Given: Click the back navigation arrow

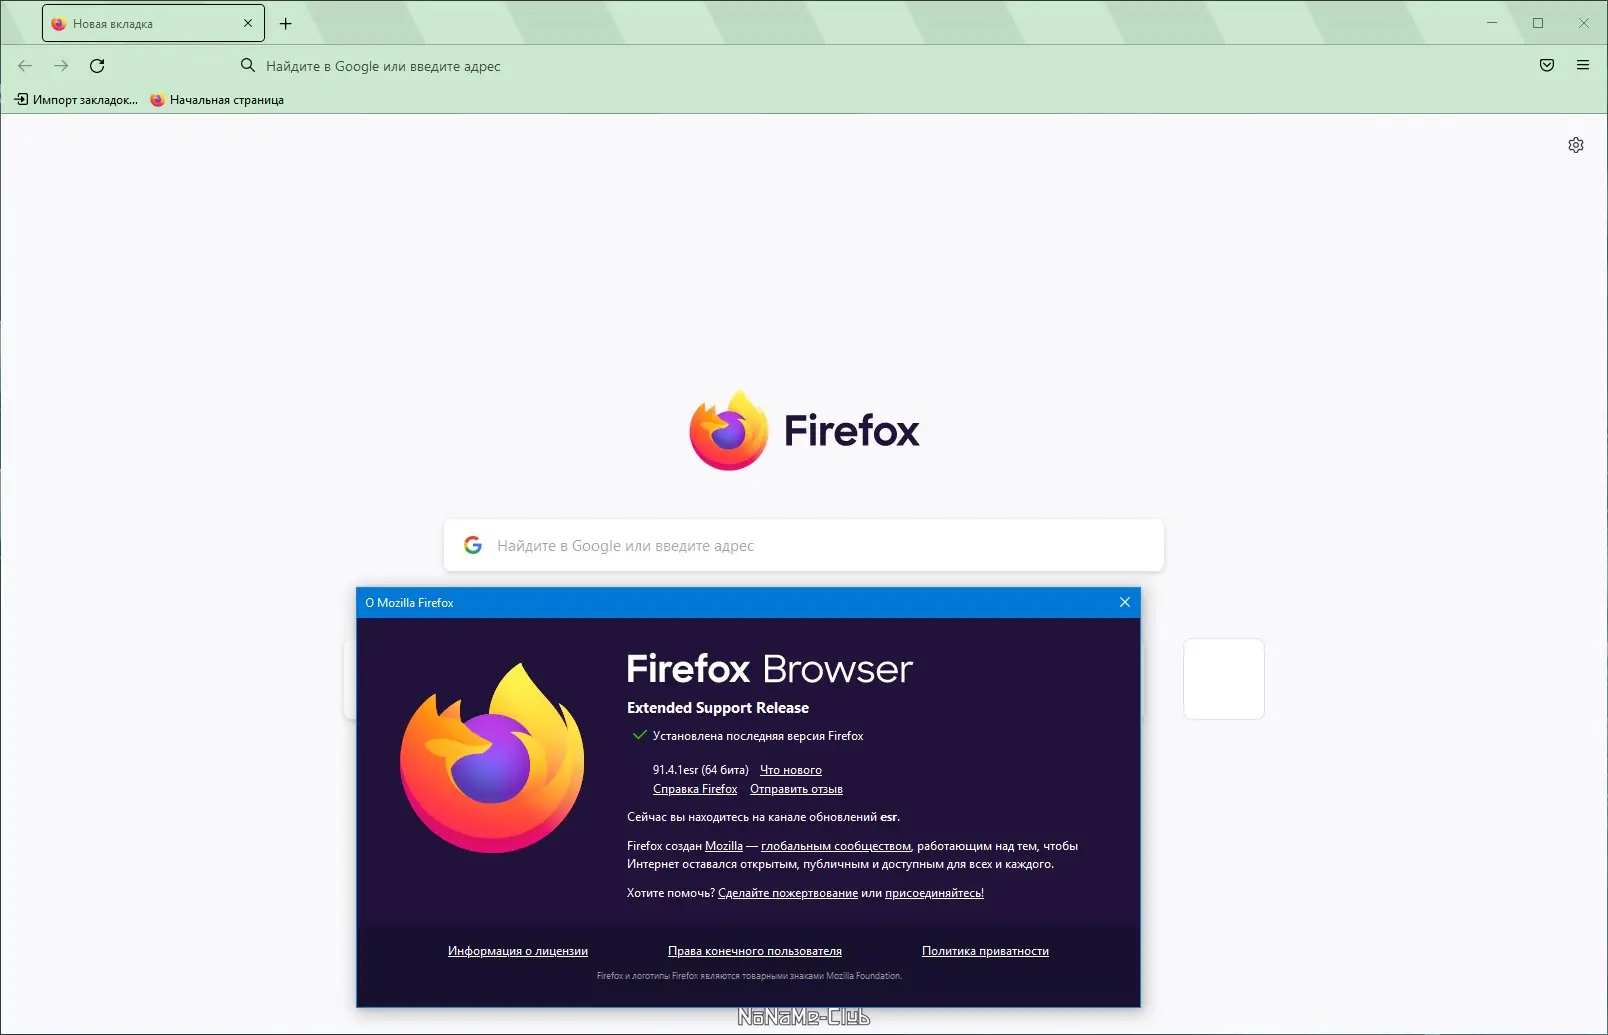Looking at the screenshot, I should click(25, 66).
